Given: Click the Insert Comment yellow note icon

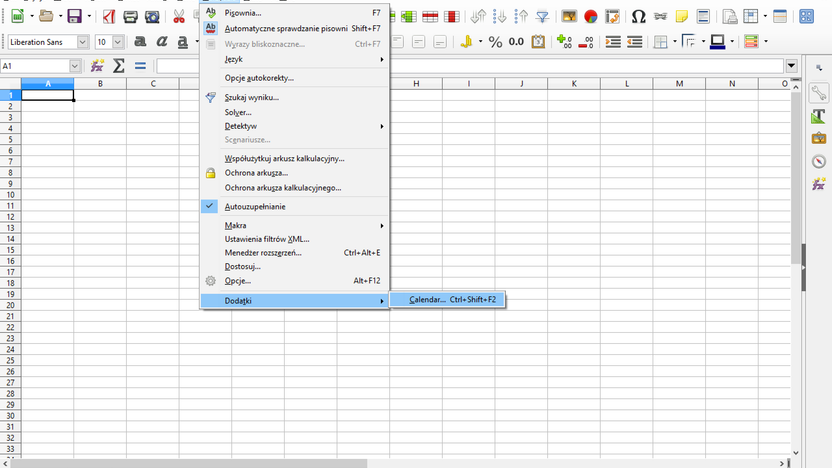Looking at the screenshot, I should (681, 16).
